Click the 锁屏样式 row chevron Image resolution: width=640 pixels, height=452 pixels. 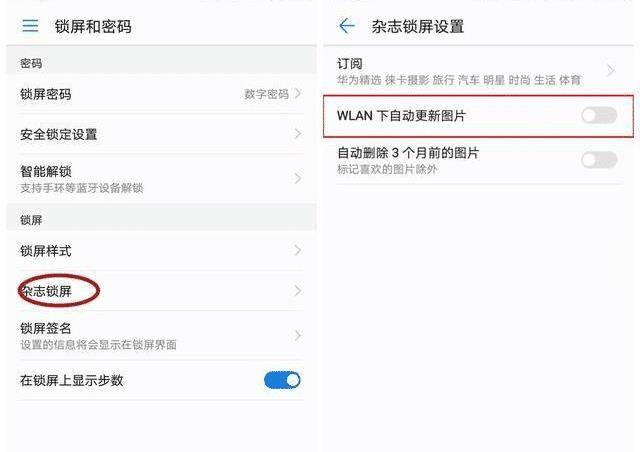[x=298, y=250]
